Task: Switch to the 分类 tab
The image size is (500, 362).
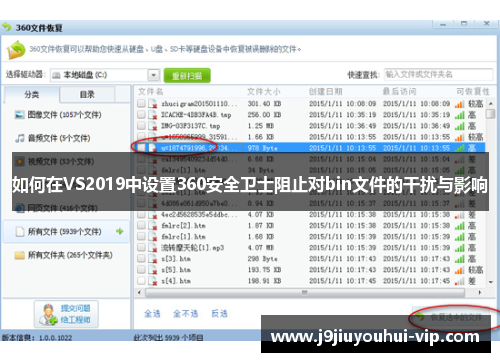Action: [x=32, y=94]
